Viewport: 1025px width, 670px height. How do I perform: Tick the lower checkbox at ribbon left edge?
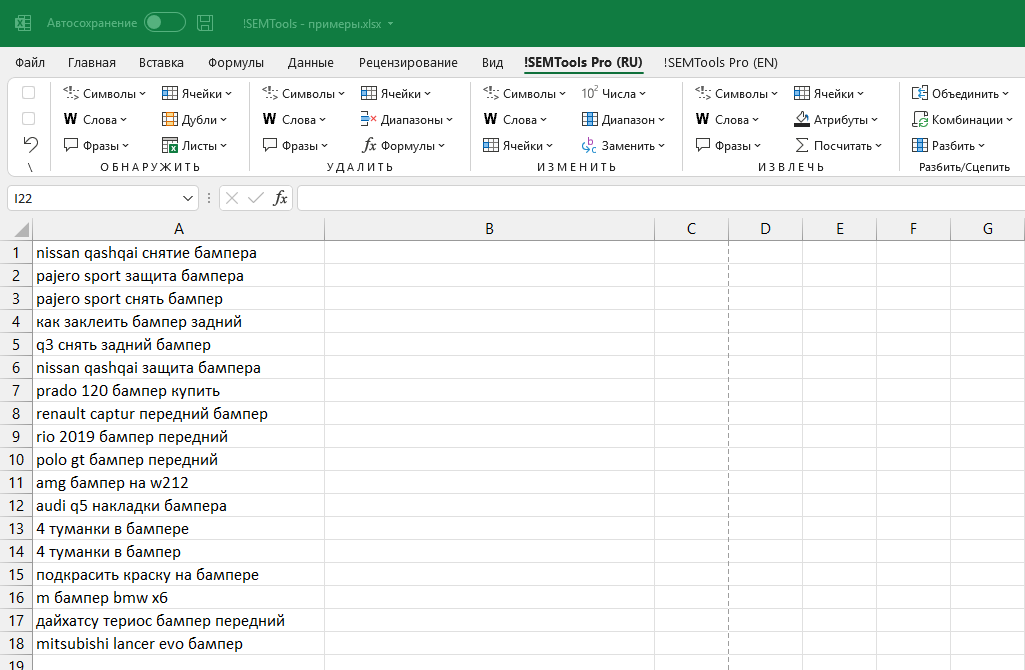28,118
